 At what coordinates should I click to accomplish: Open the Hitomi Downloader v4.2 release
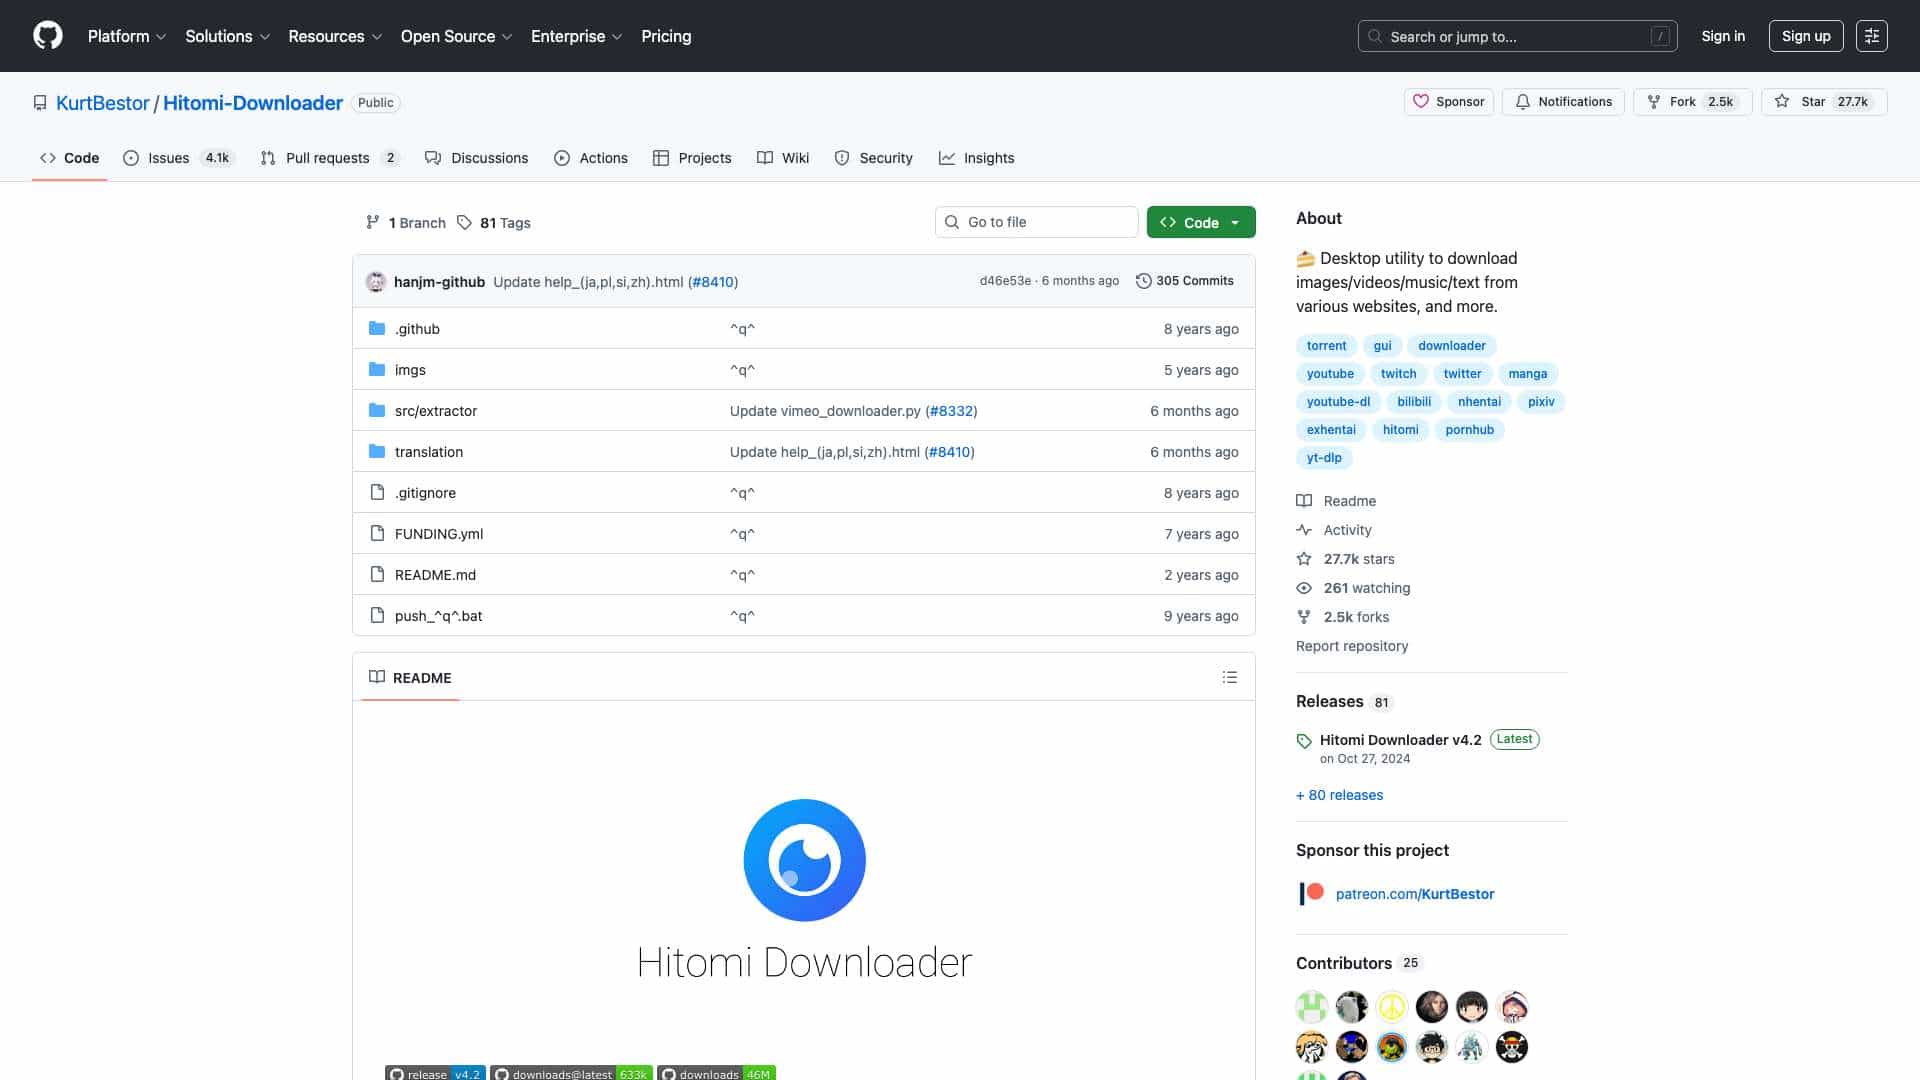[x=1400, y=739]
